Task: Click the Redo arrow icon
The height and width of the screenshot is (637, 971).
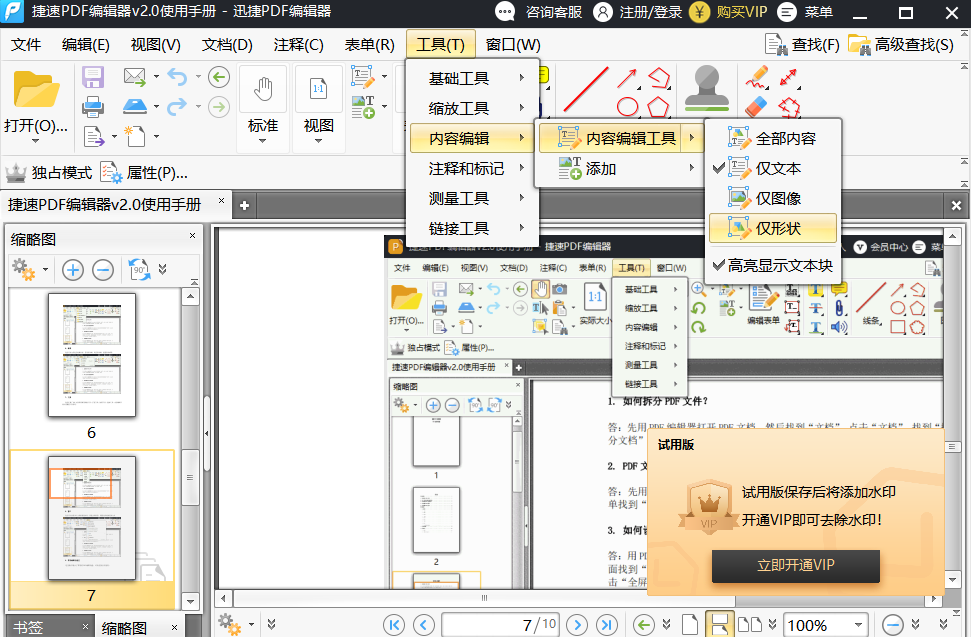Action: [177, 106]
